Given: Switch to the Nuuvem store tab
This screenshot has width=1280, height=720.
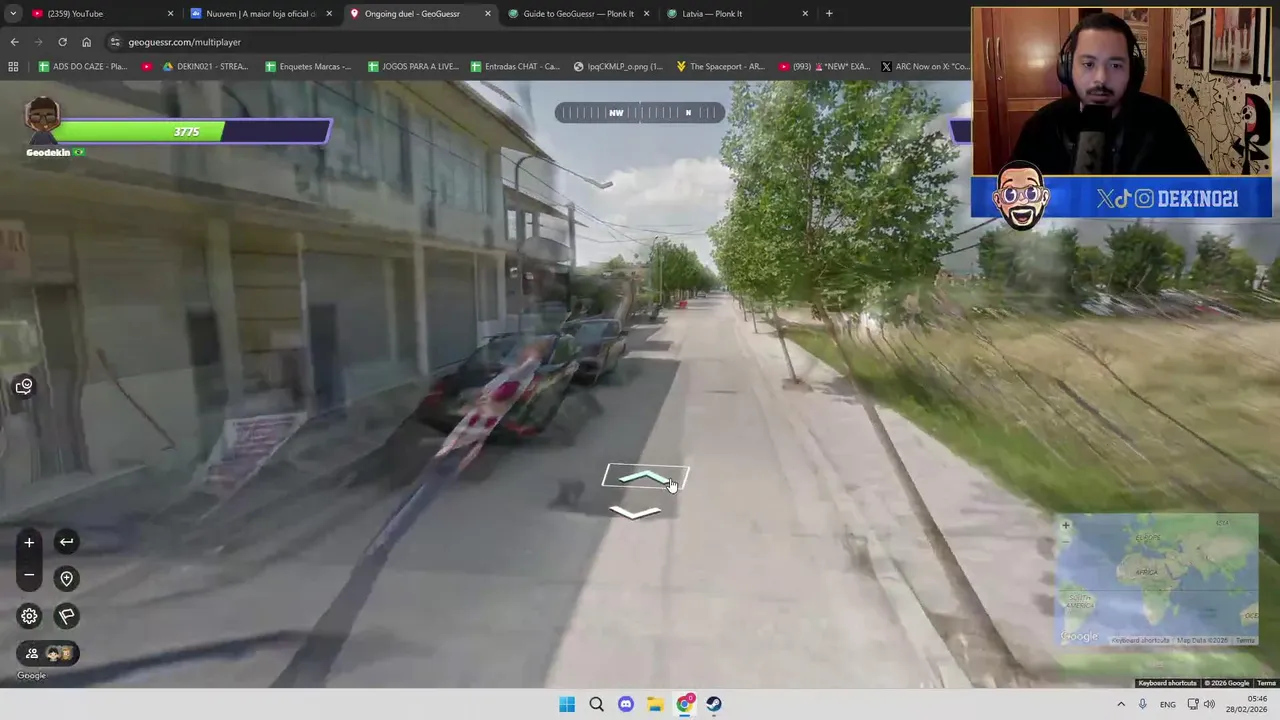Looking at the screenshot, I should (260, 14).
